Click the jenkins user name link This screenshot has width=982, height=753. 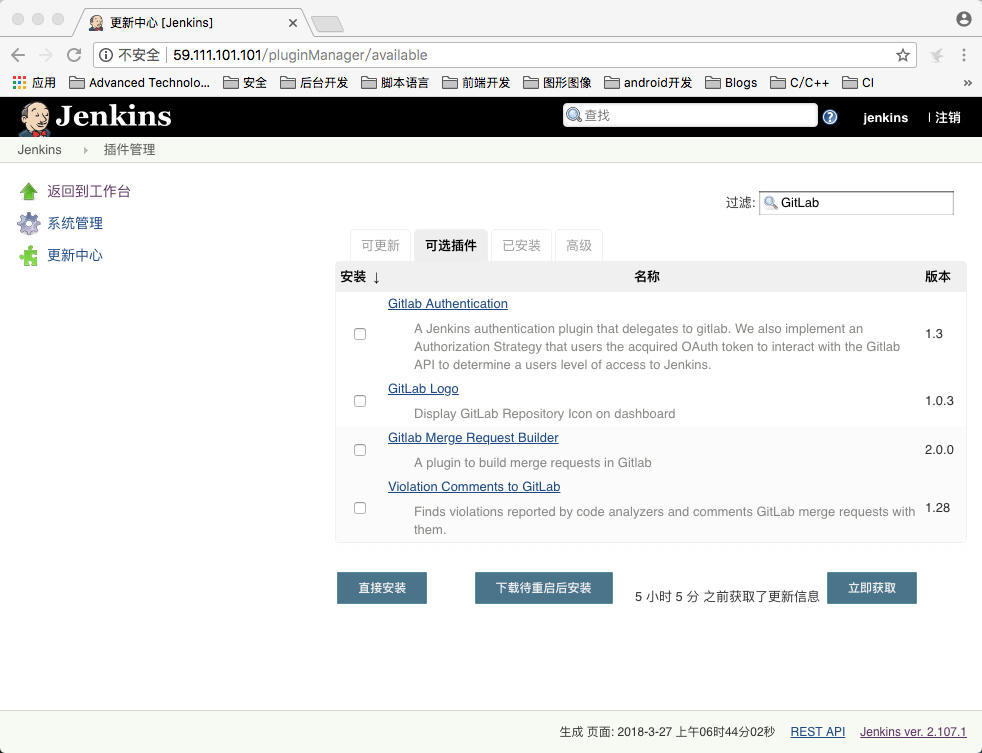tap(886, 117)
